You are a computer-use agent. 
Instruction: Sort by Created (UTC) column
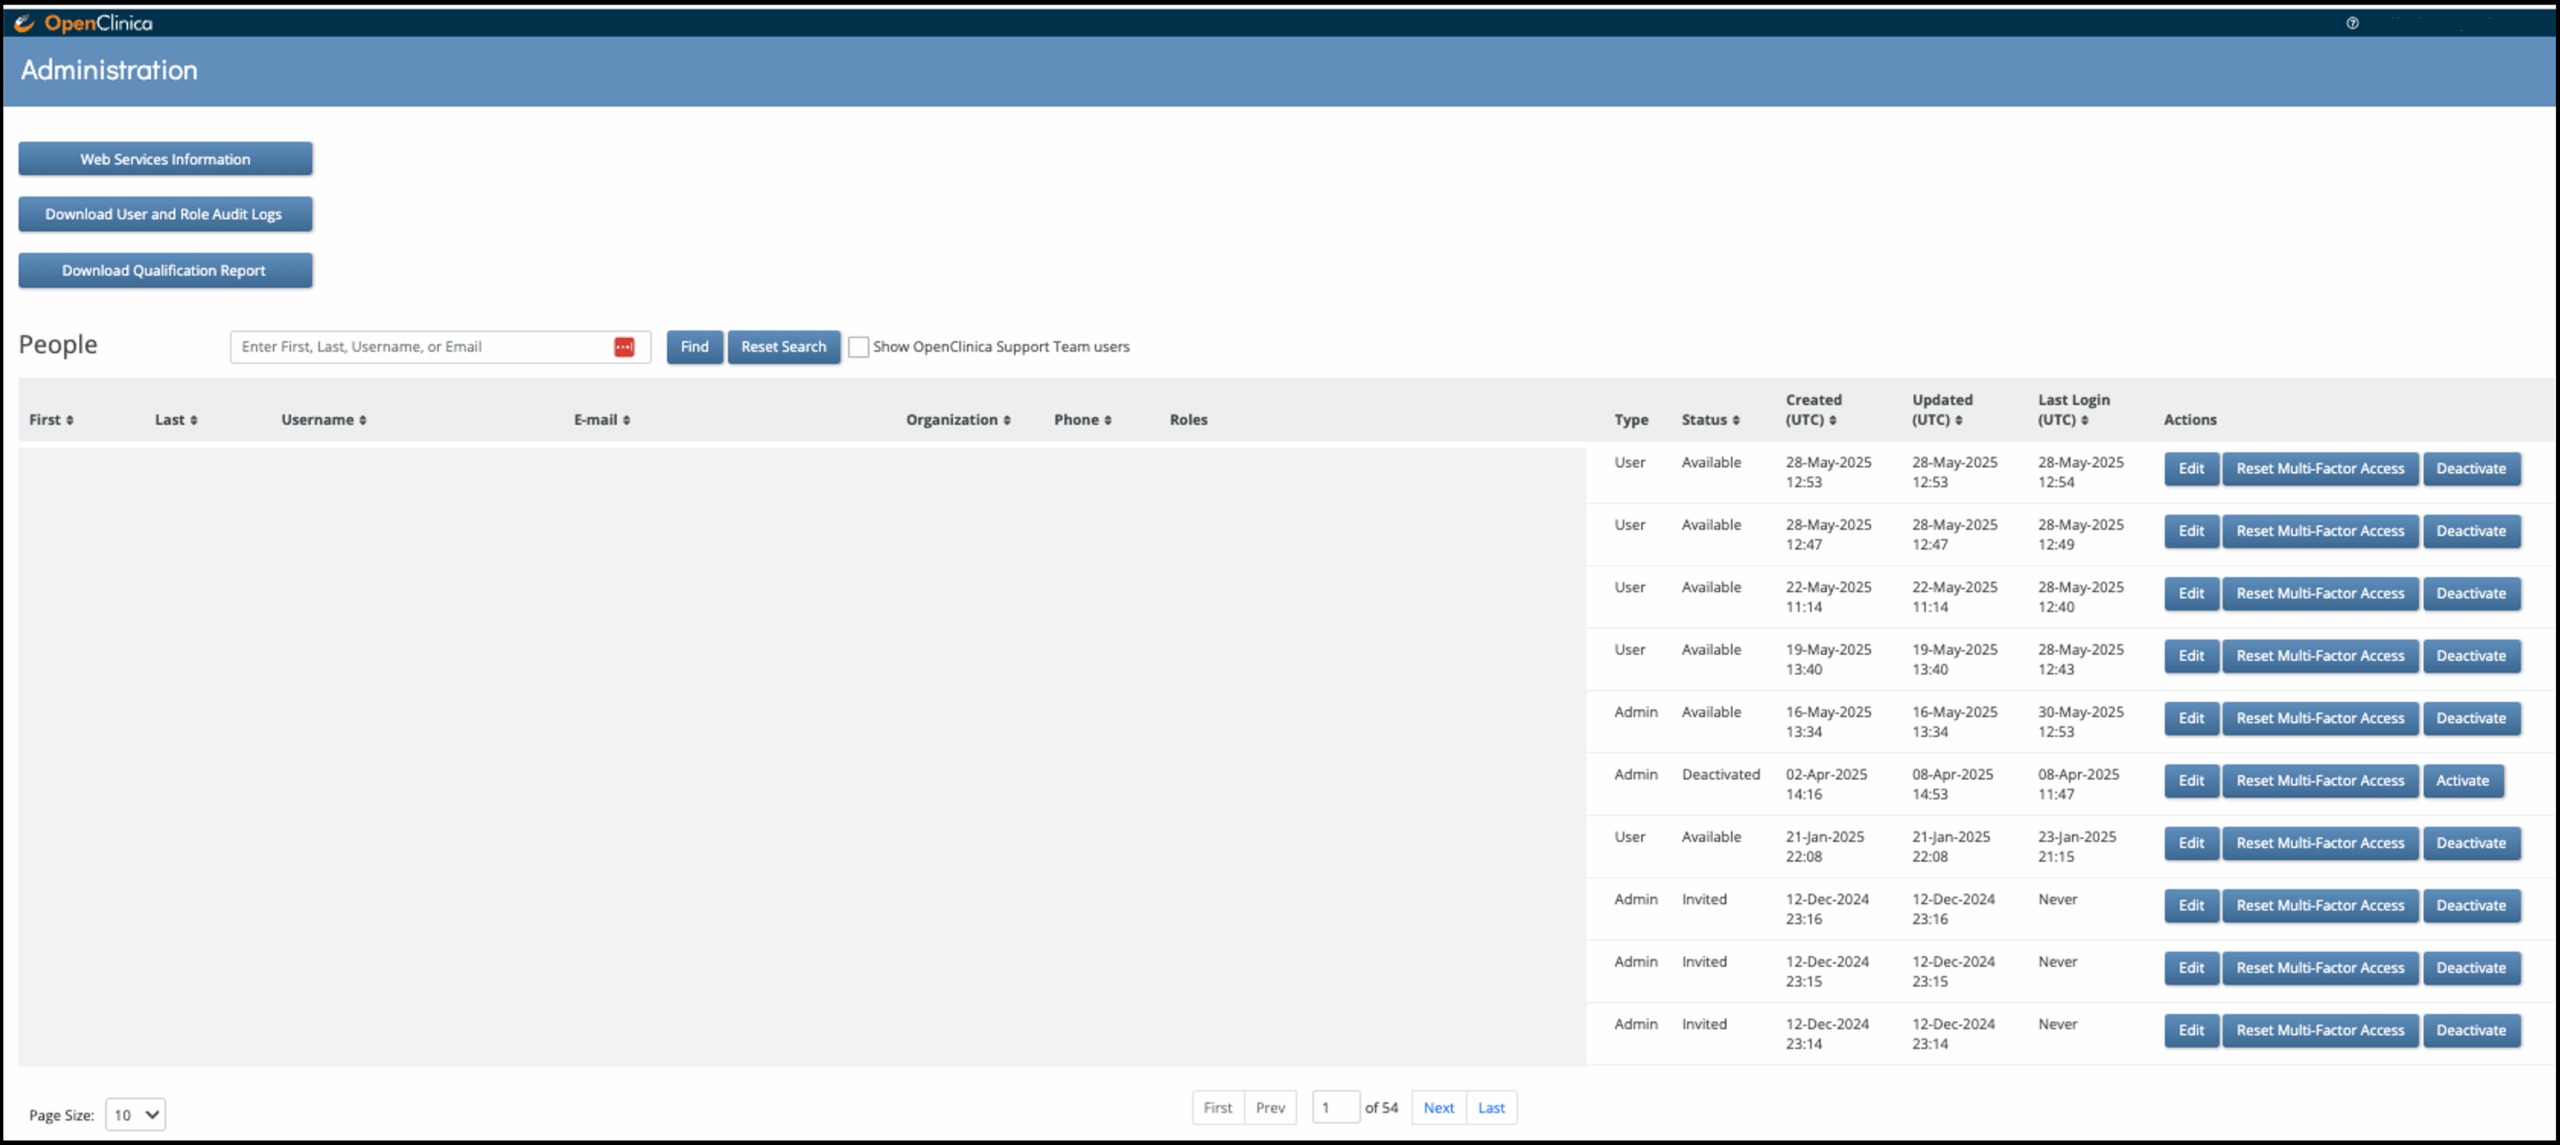1833,421
